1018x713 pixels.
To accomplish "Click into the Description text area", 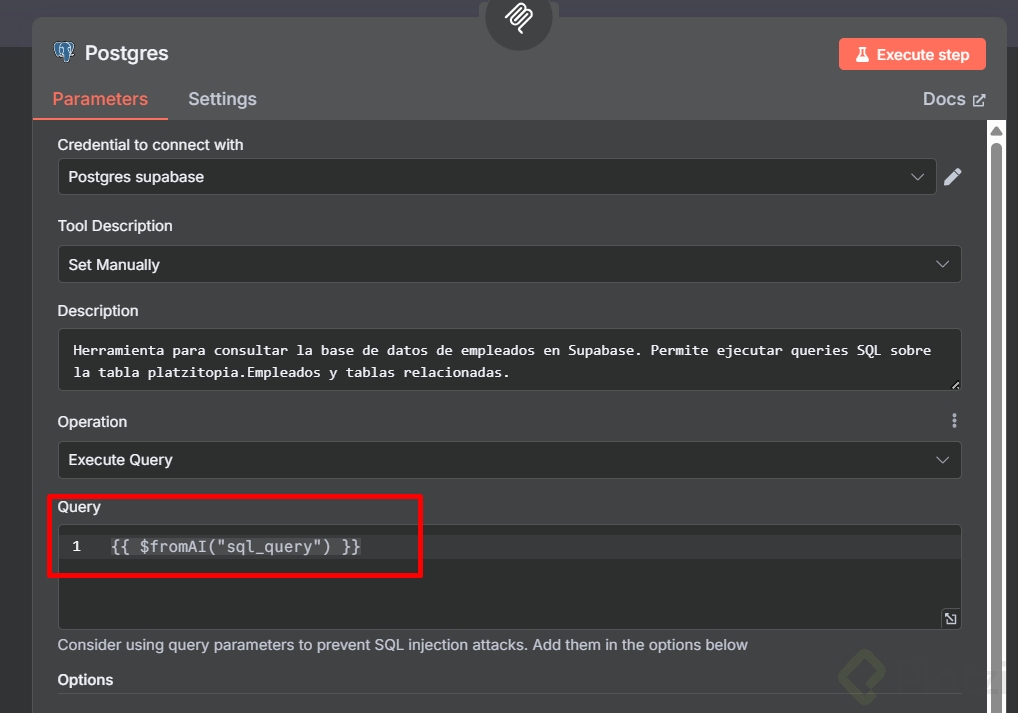I will [x=510, y=360].
